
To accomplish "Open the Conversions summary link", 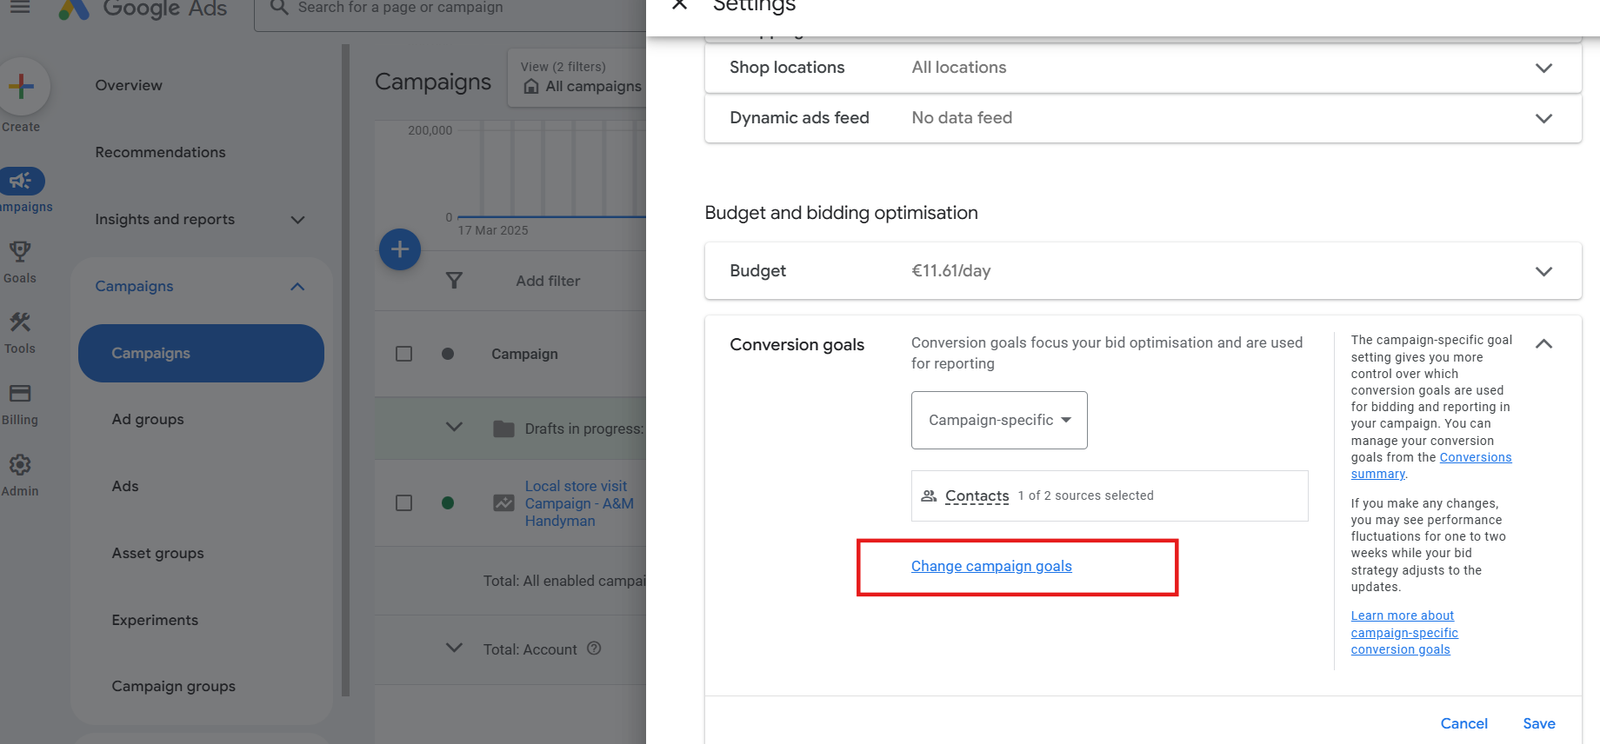I will 1431,466.
